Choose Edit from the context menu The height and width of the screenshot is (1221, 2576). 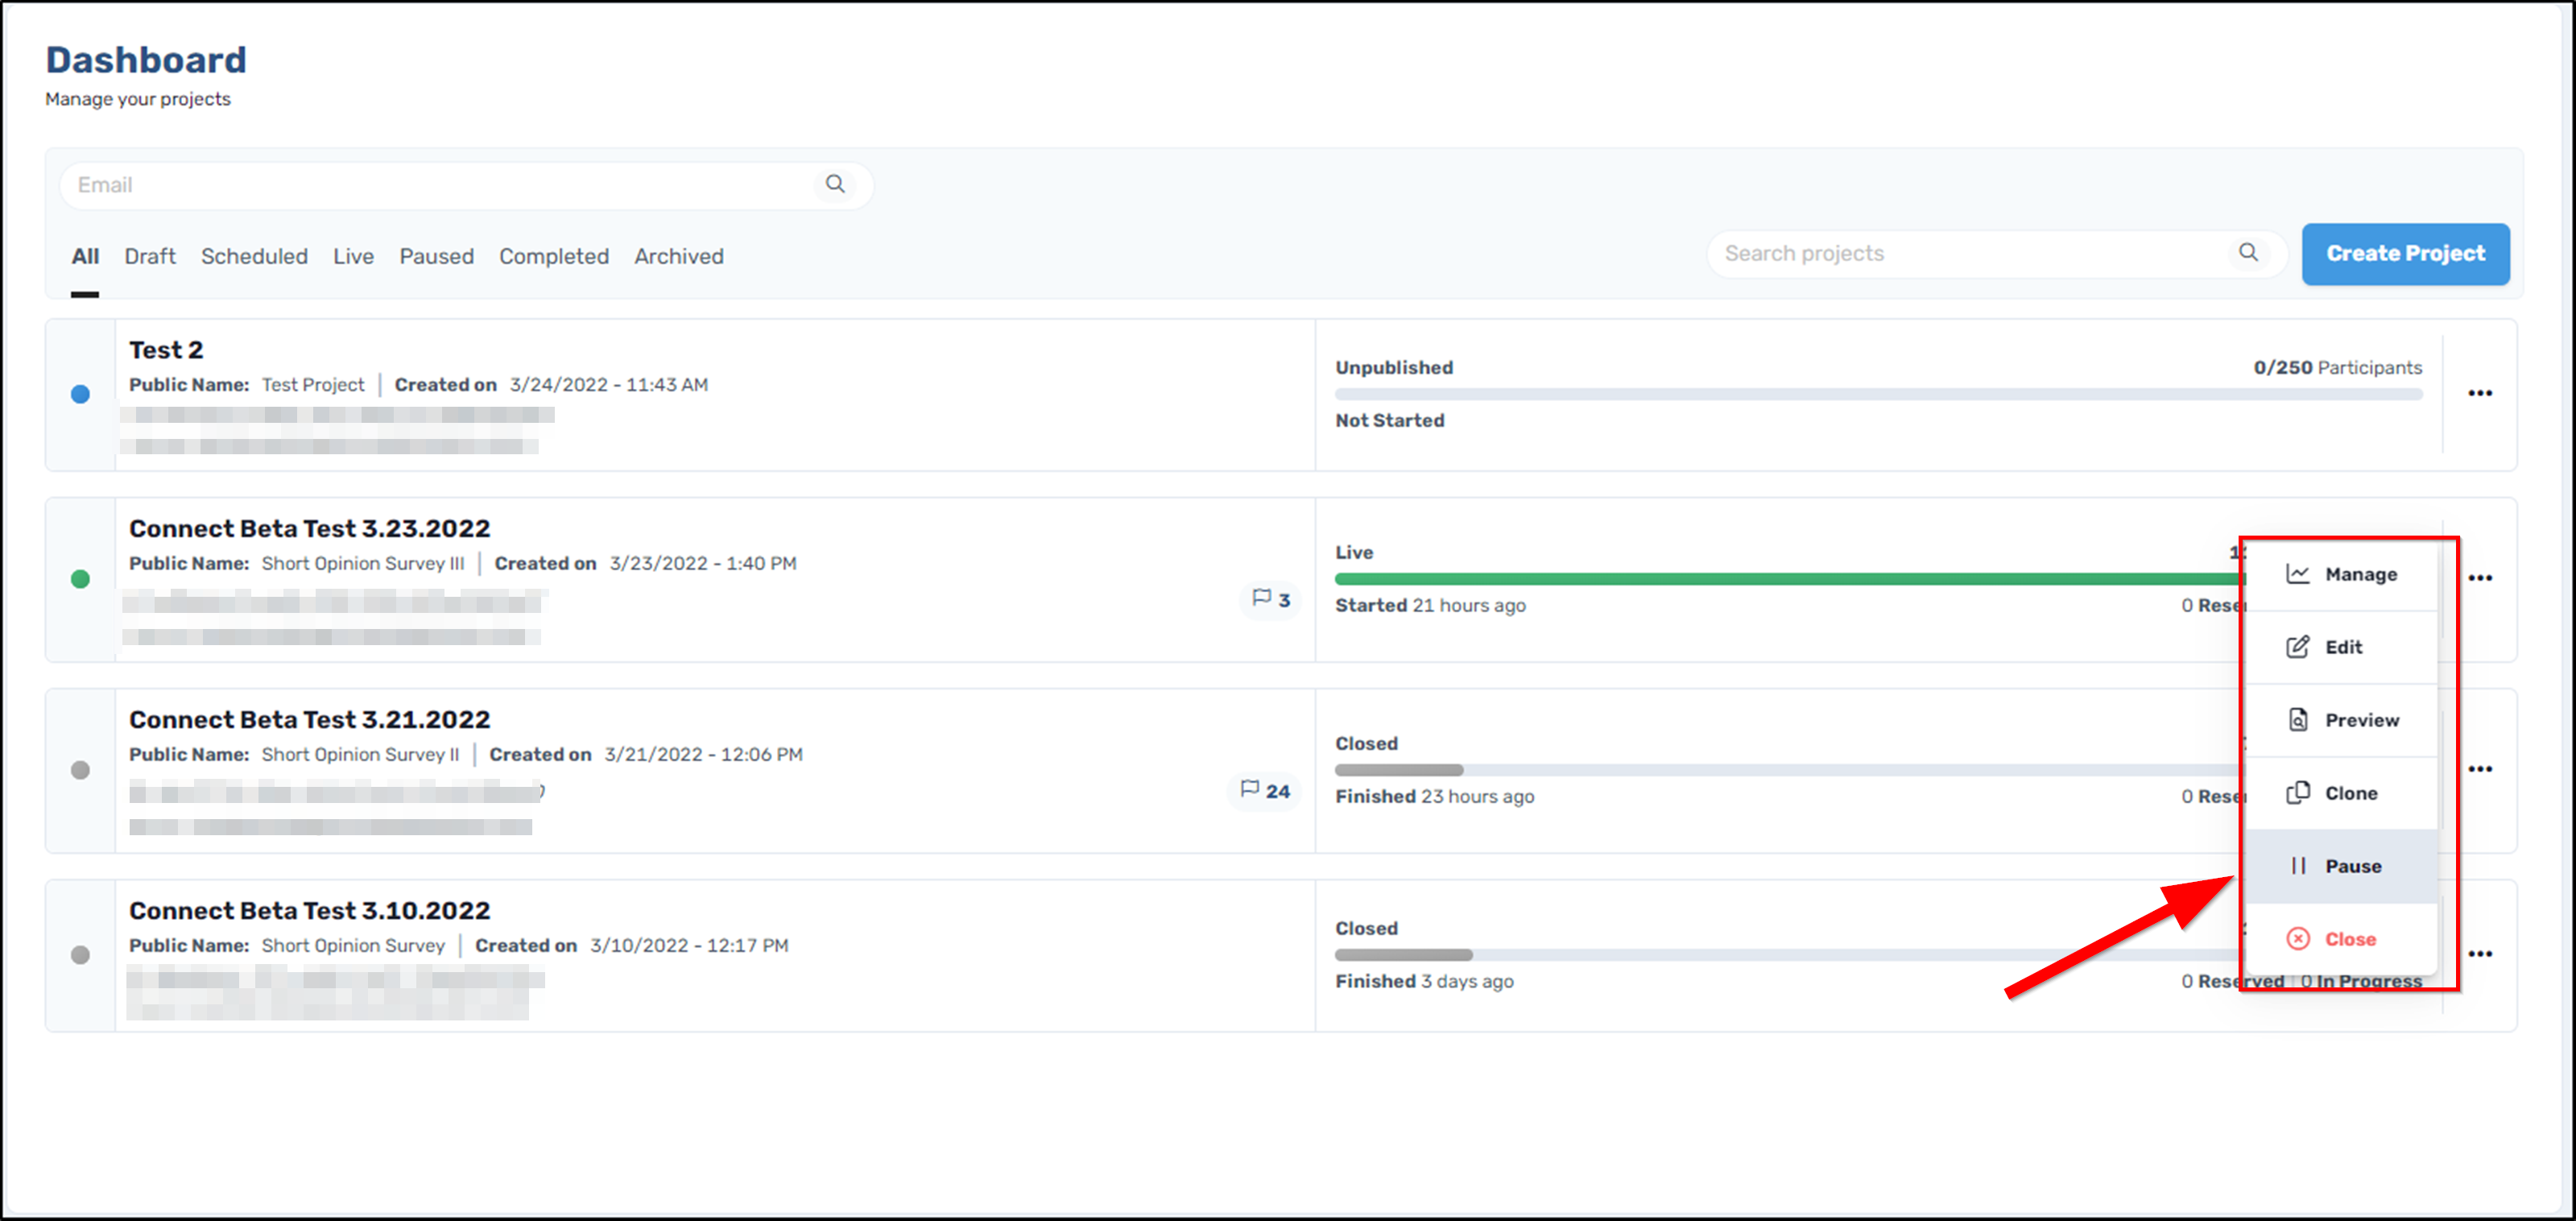(2341, 647)
